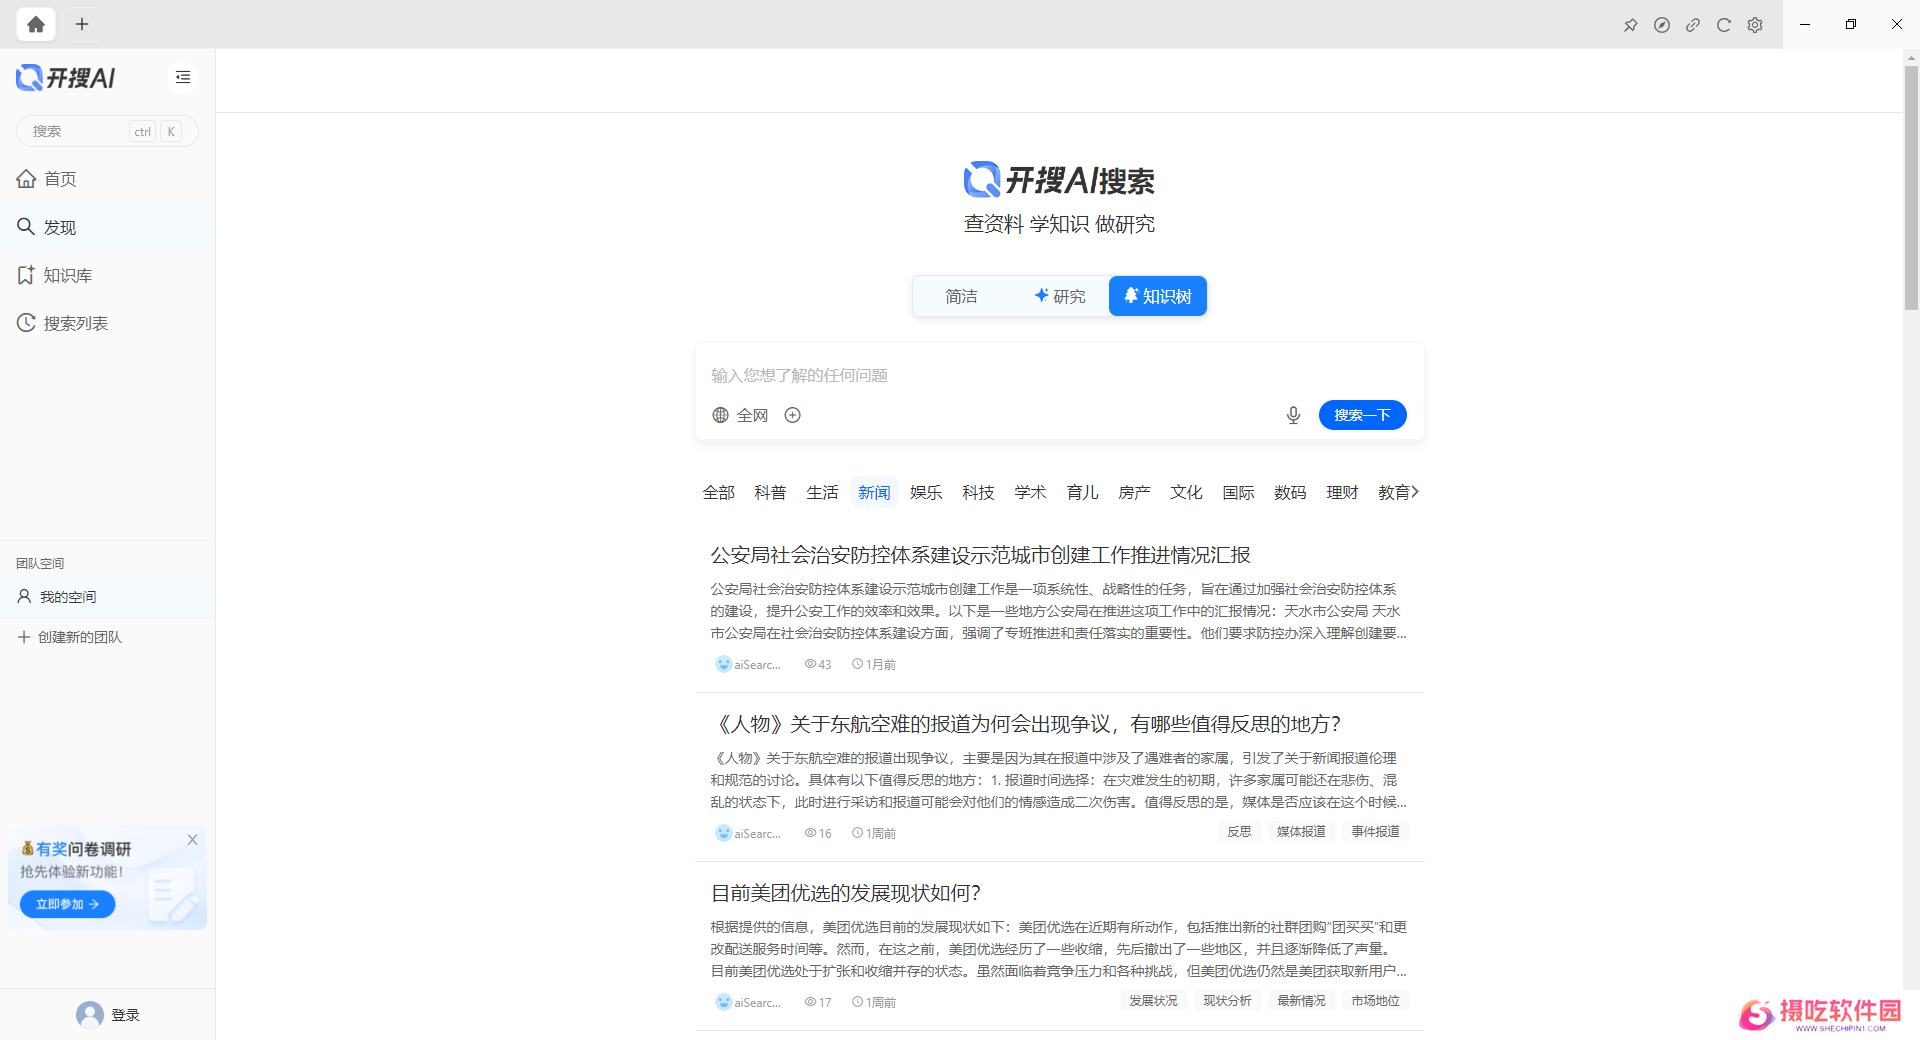Click the user avatar icon
The width and height of the screenshot is (1920, 1040).
90,1015
